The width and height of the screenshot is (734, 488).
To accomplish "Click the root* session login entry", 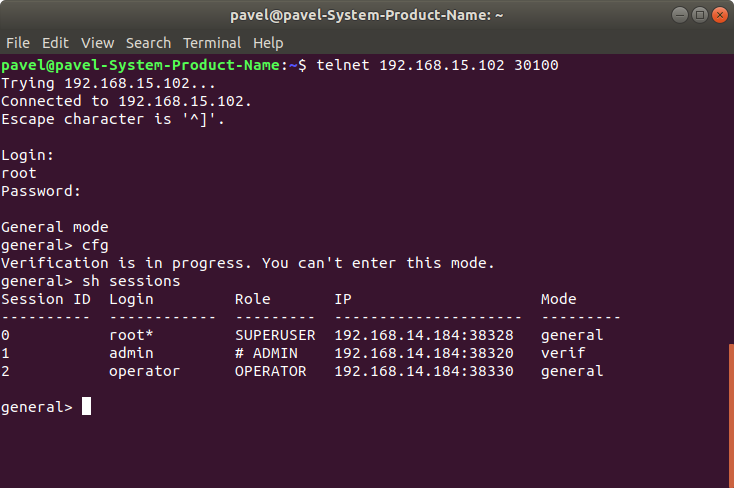I will click(x=131, y=335).
